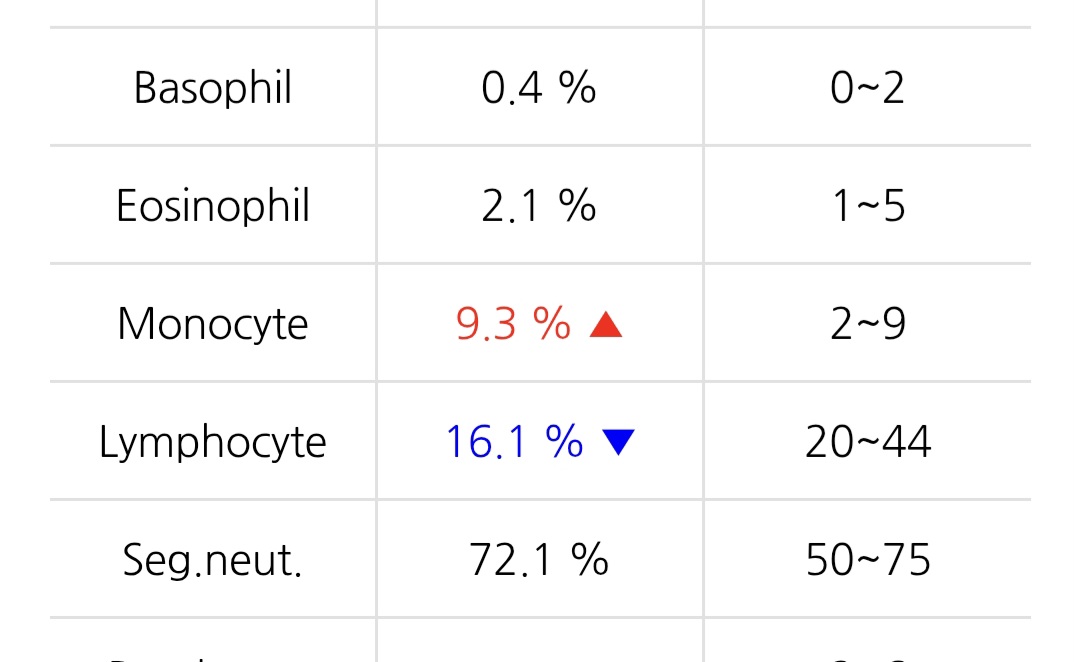This screenshot has width=1079, height=662.
Task: Click the Basophil result 0.4 %
Action: [538, 88]
